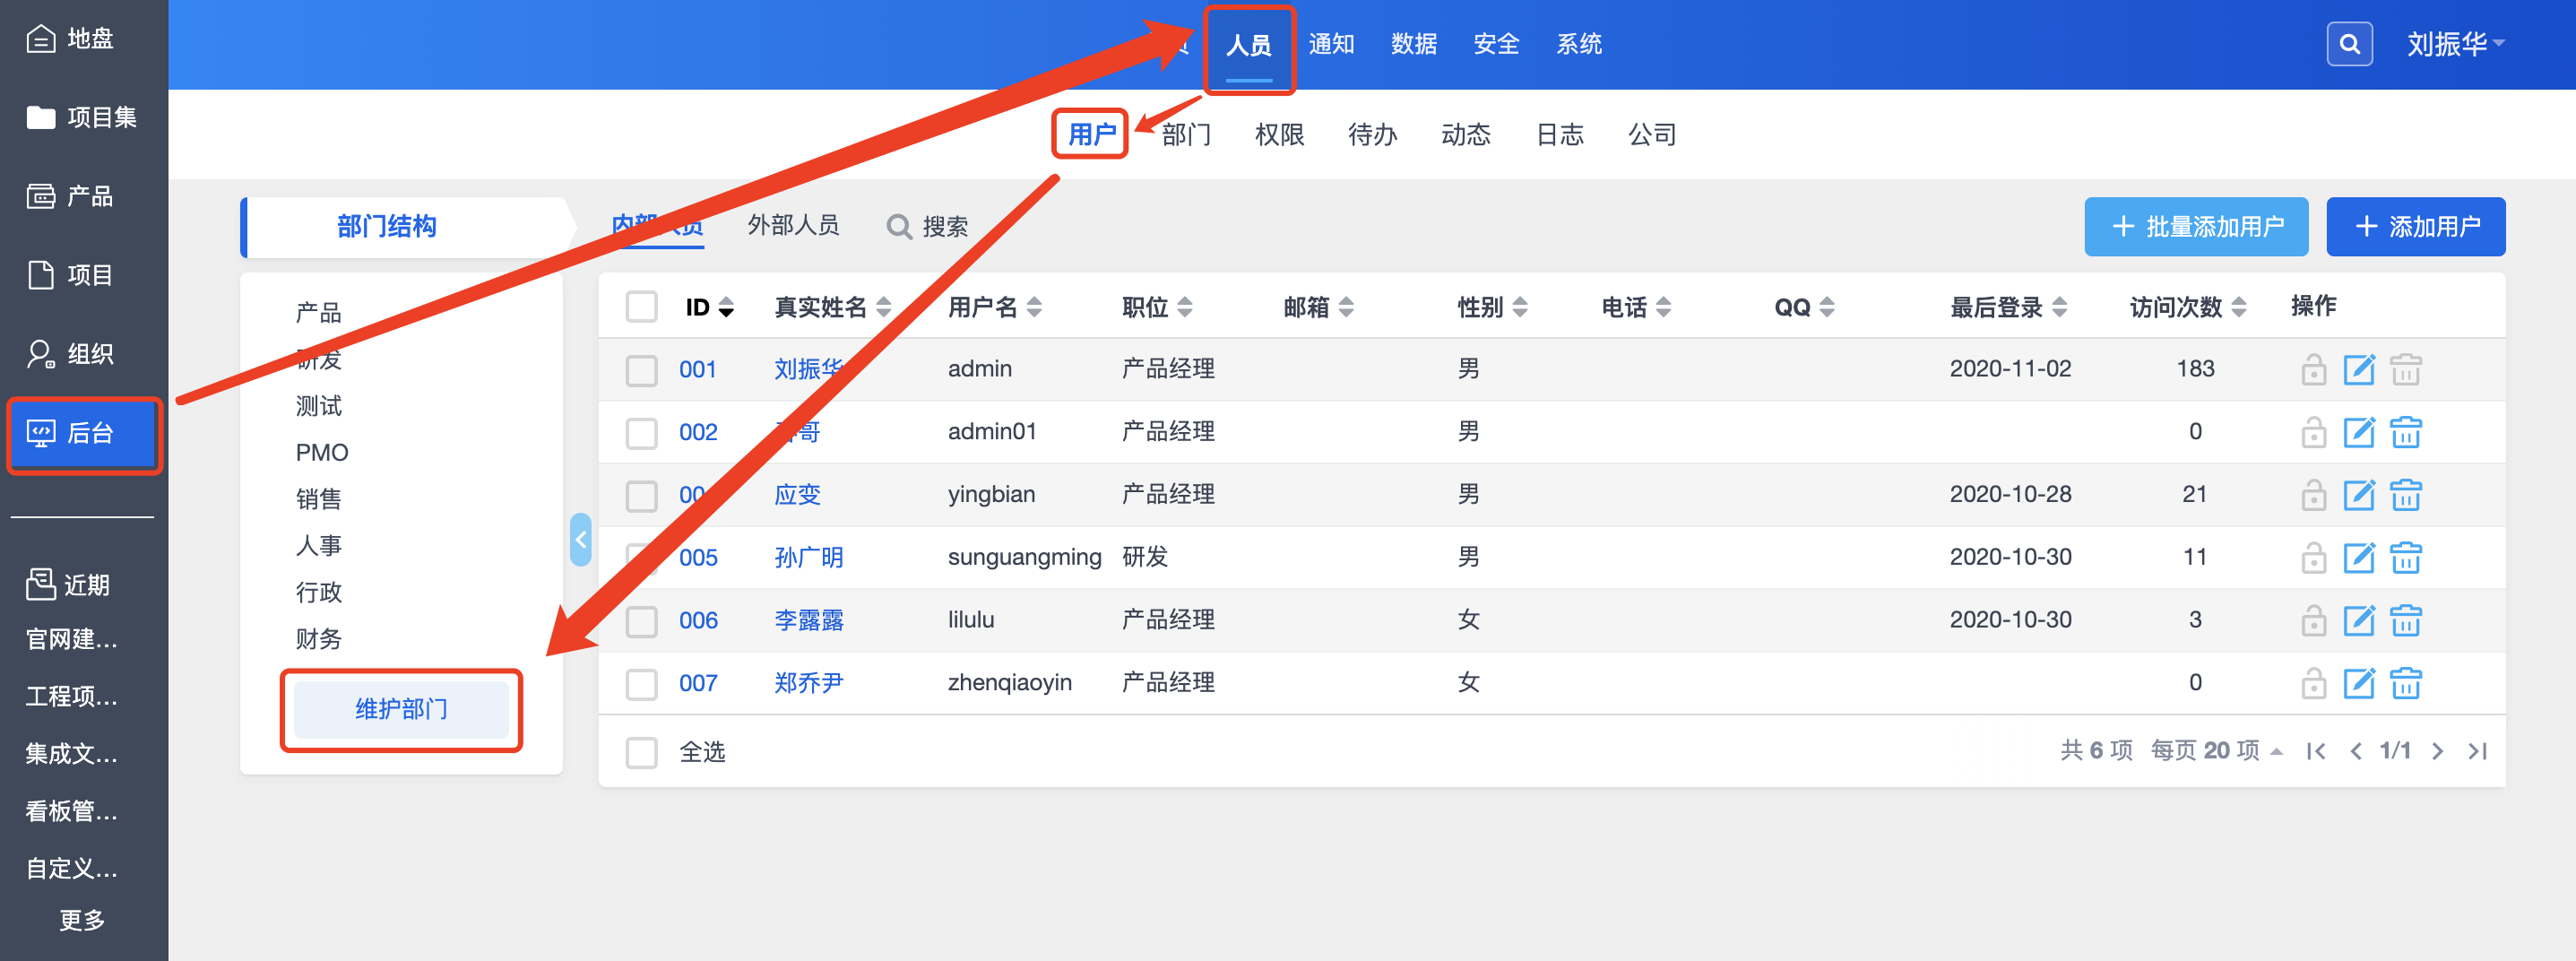2576x961 pixels.
Task: Select PMO in department tree
Action: point(322,453)
